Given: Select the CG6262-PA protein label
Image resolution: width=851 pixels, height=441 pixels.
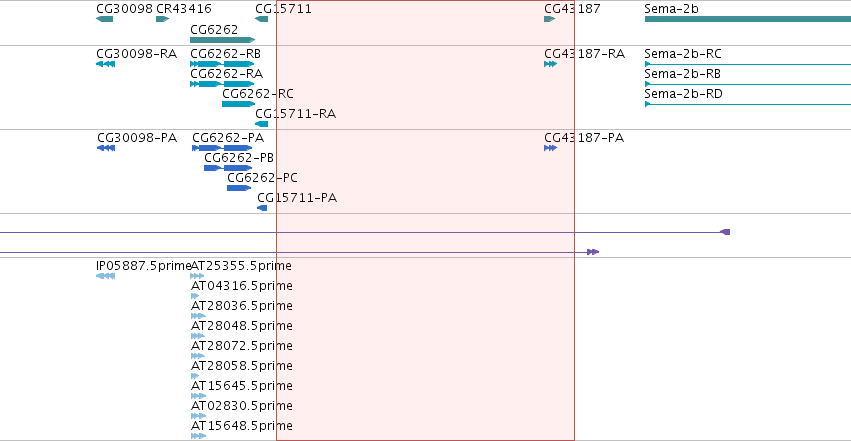Looking at the screenshot, I should [228, 138].
